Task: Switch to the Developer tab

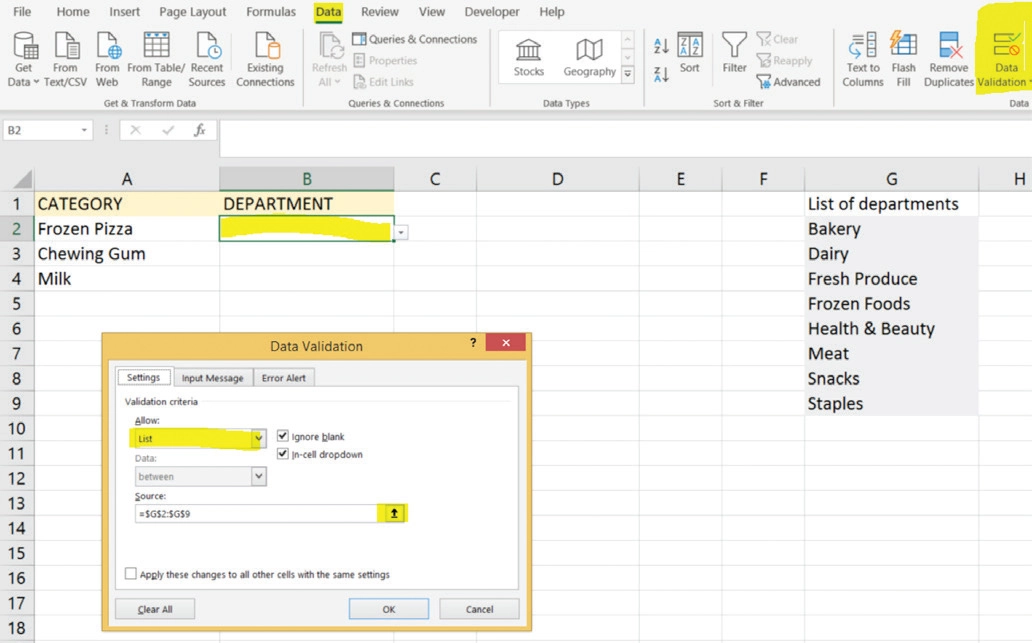Action: 492,12
